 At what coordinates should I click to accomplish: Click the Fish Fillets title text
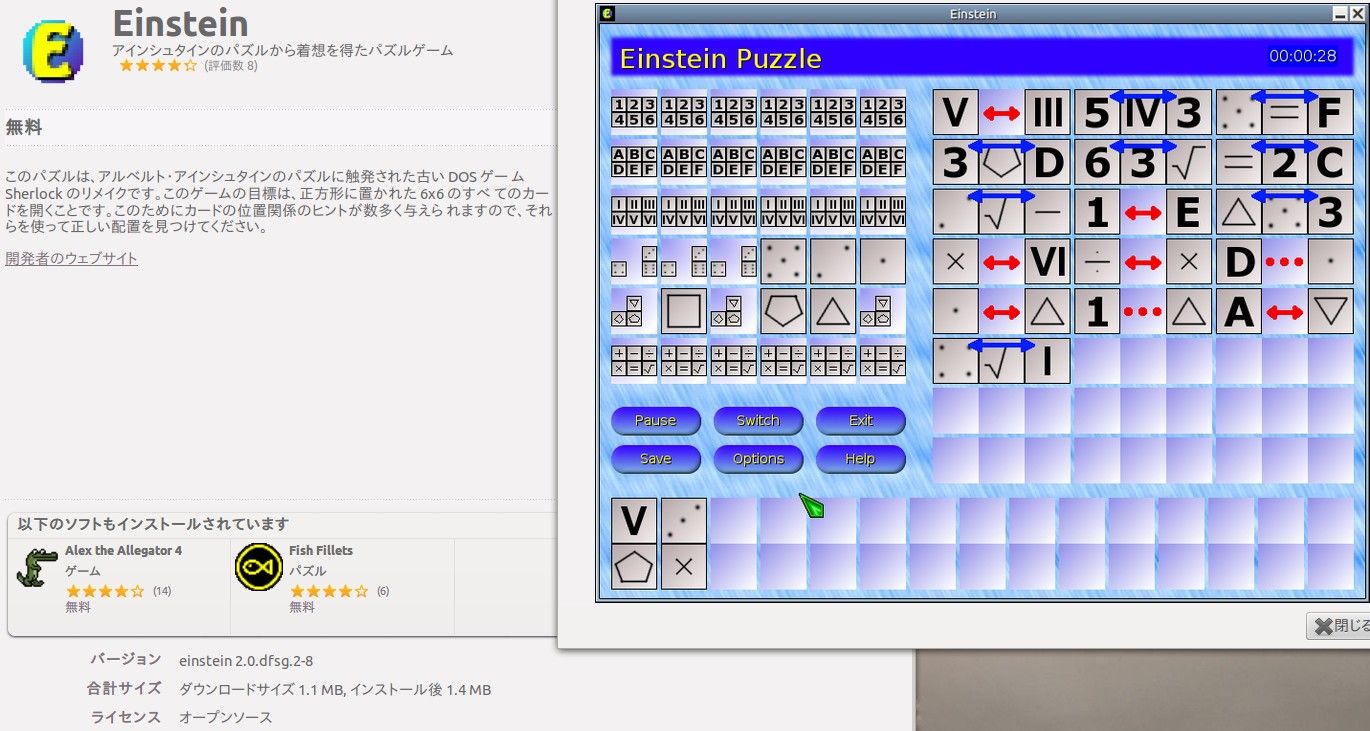pyautogui.click(x=321, y=551)
